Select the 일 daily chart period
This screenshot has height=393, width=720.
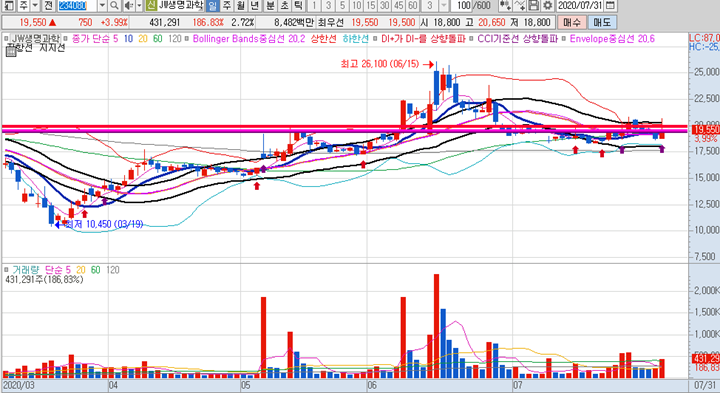(212, 6)
